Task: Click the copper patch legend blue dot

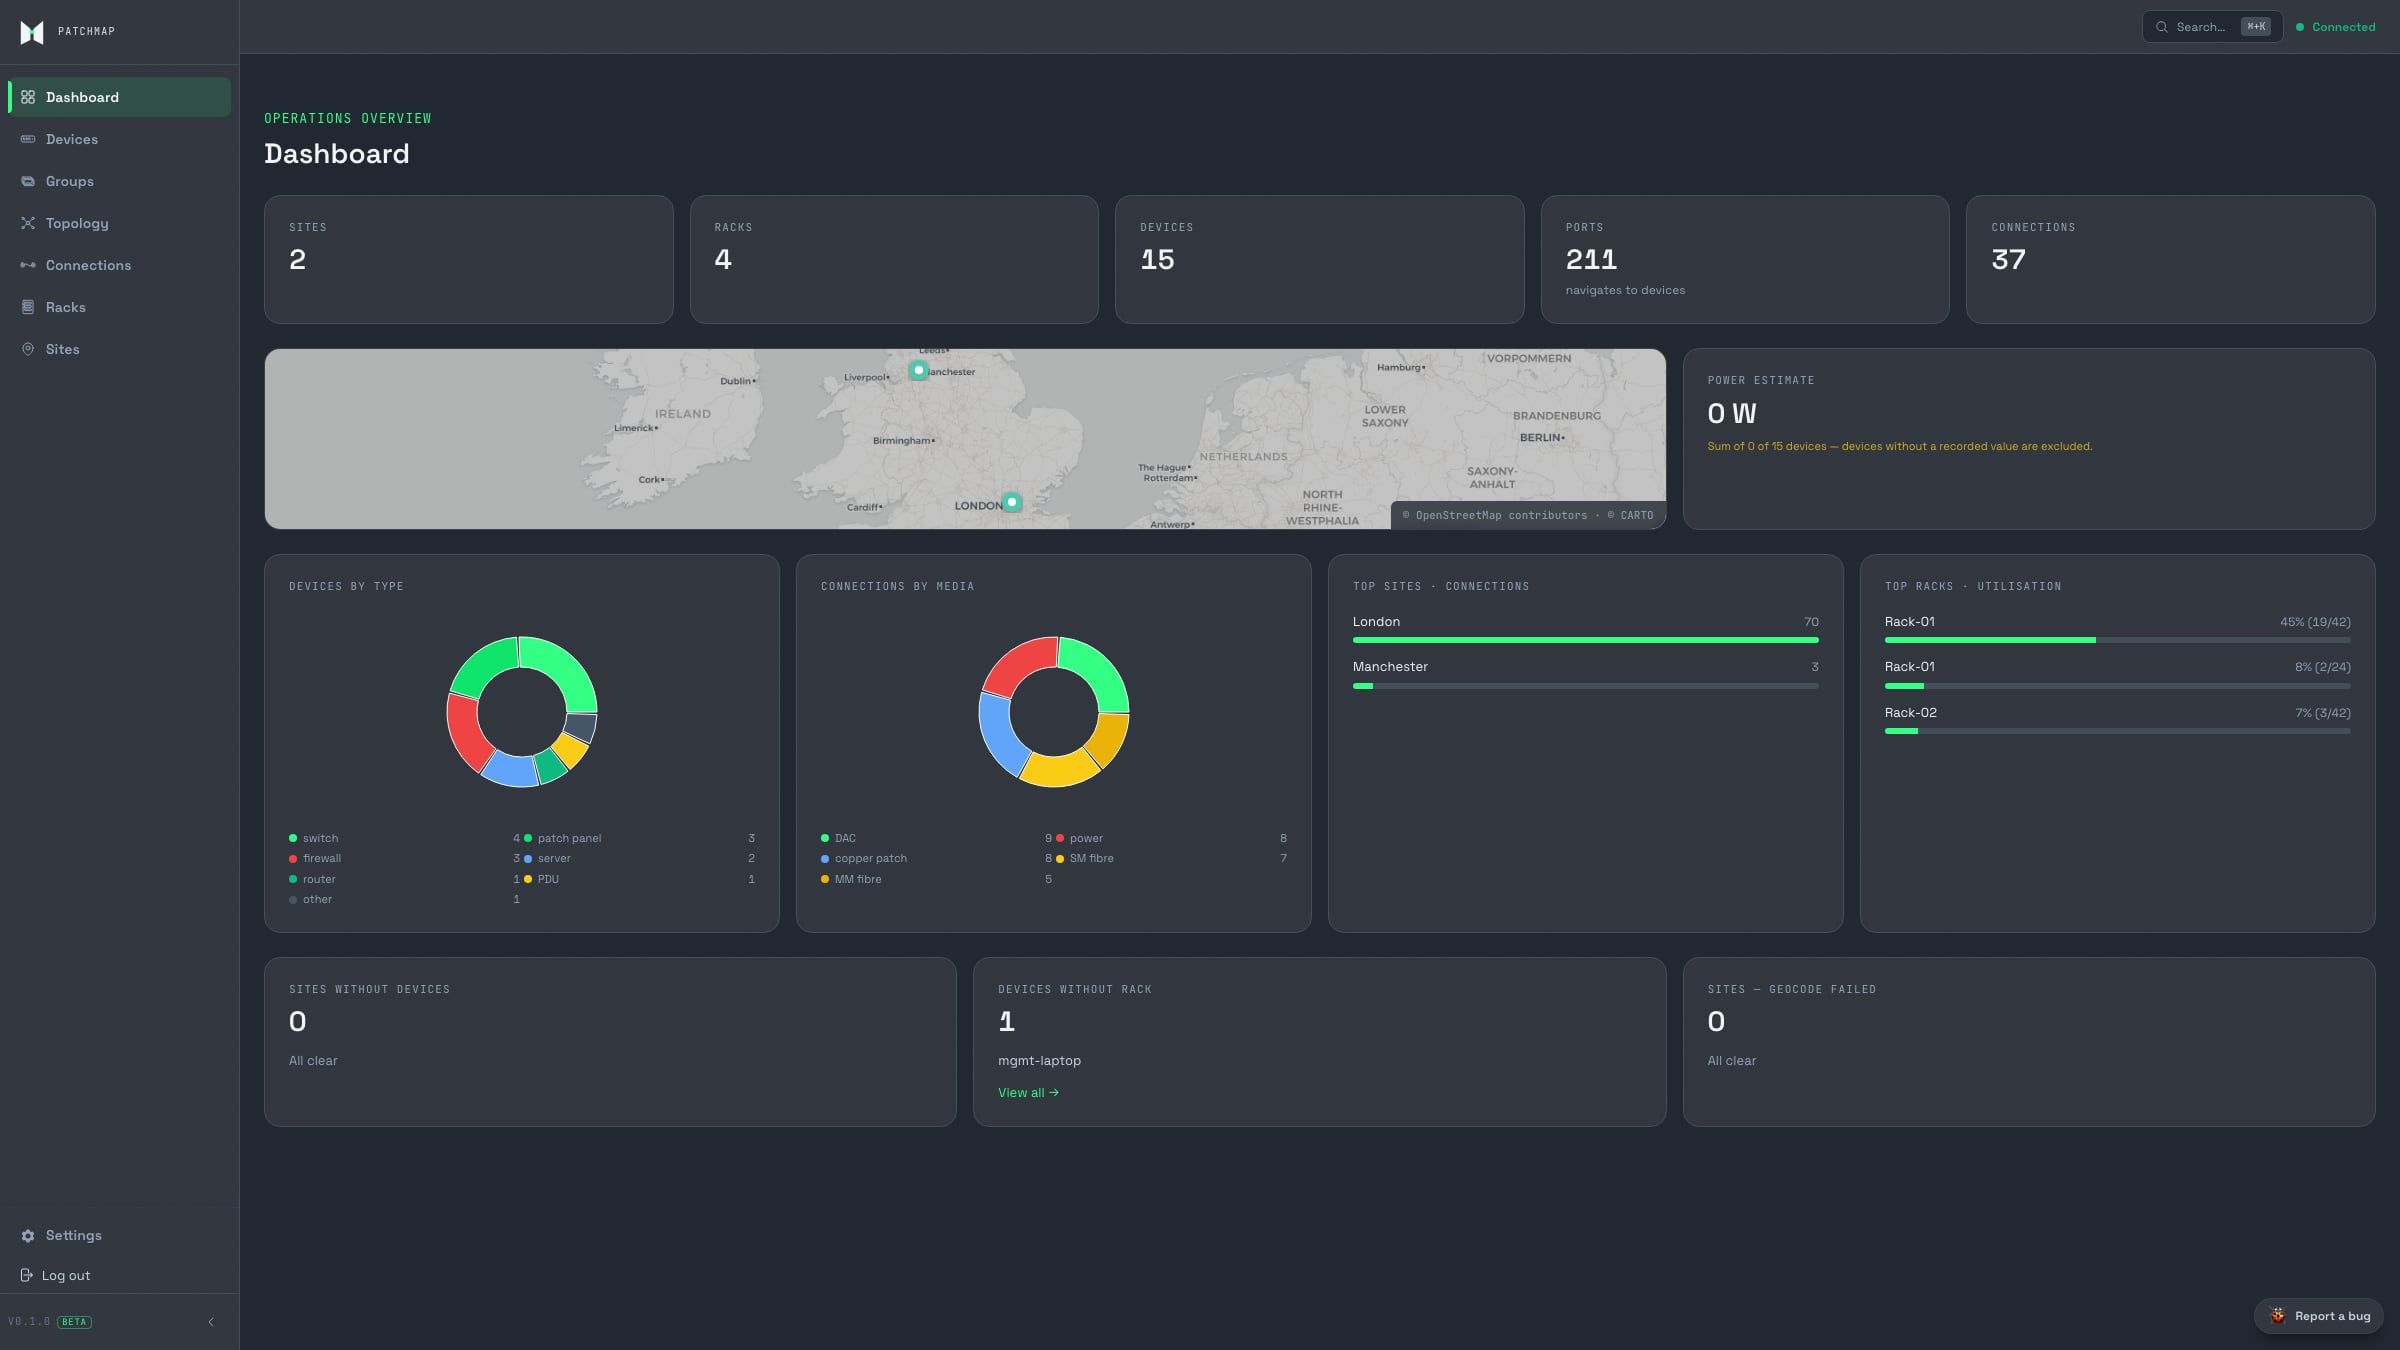Action: [825, 859]
